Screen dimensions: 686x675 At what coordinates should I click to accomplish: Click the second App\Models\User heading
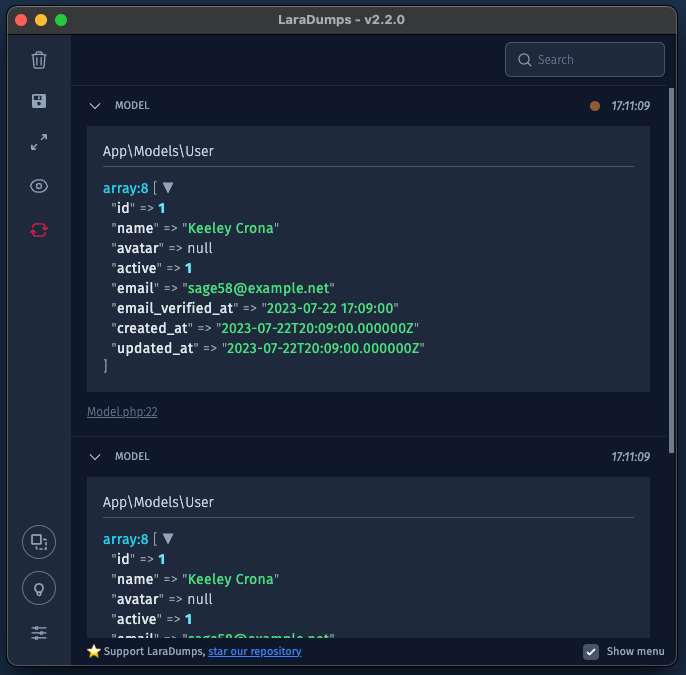pos(158,502)
